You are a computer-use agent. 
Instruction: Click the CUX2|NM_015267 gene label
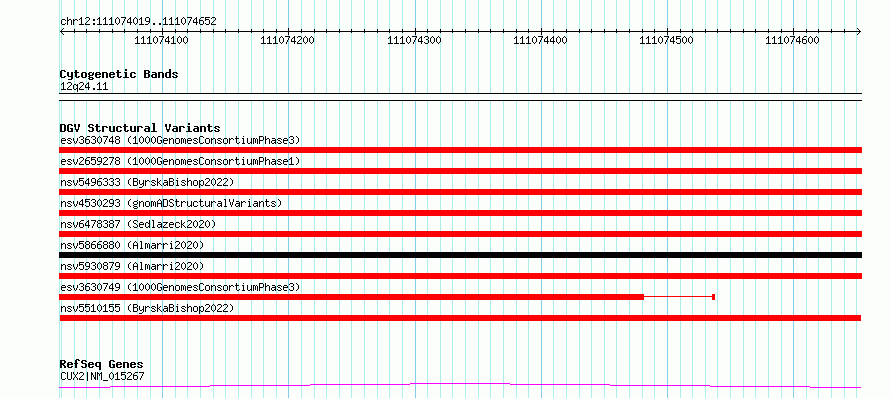point(102,376)
